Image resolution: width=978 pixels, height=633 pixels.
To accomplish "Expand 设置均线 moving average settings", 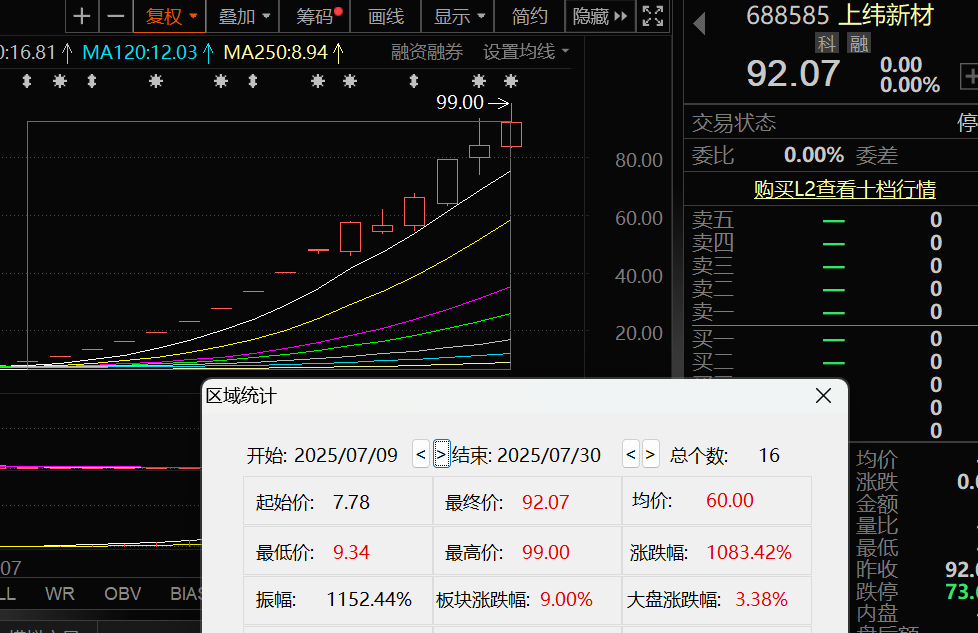I will tap(526, 52).
